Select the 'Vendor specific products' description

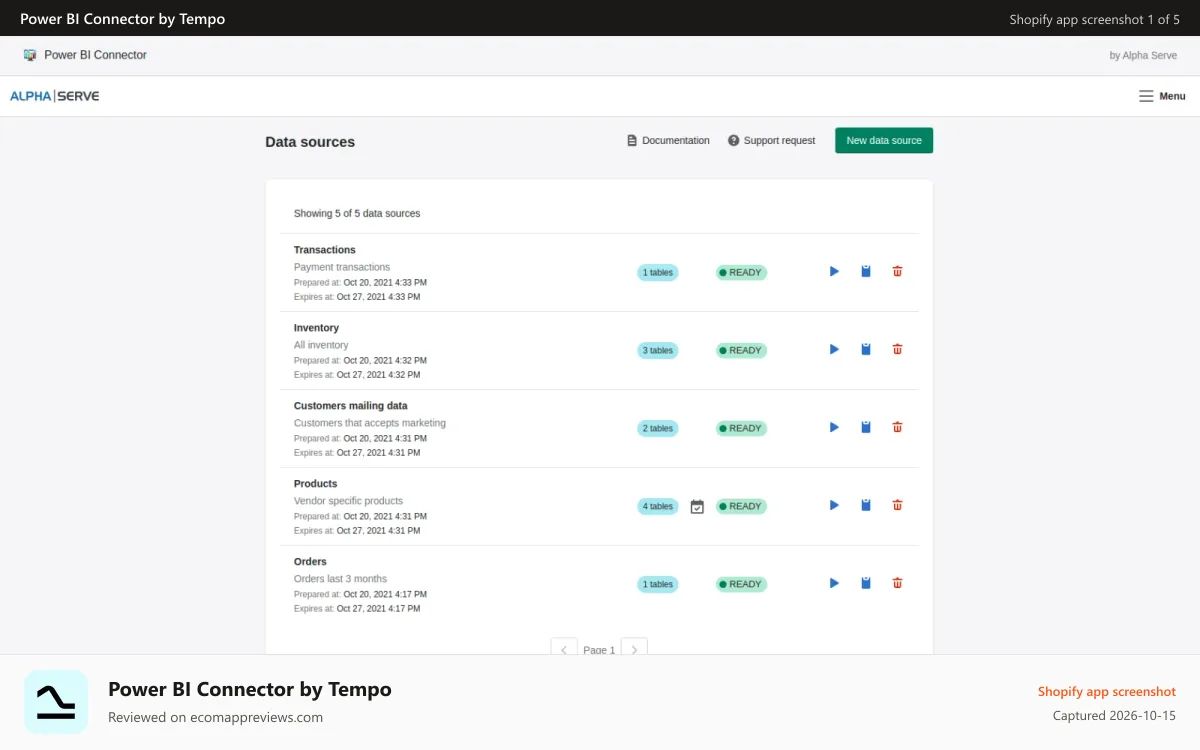(348, 501)
